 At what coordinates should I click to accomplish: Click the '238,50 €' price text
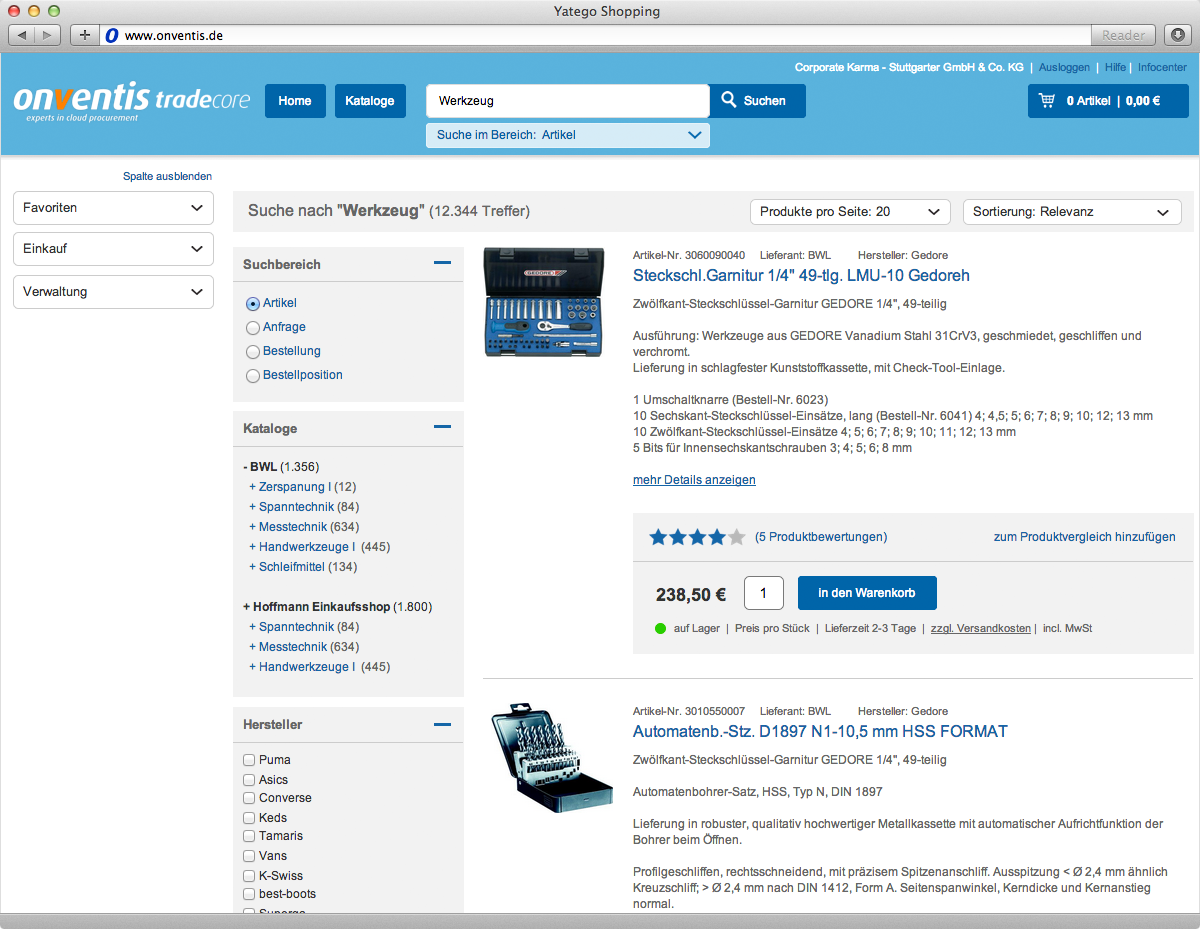point(691,594)
